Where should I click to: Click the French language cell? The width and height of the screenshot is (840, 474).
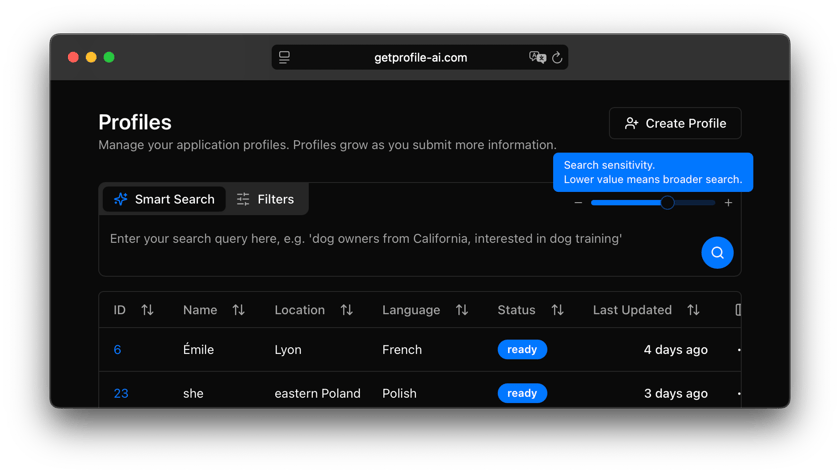[402, 350]
